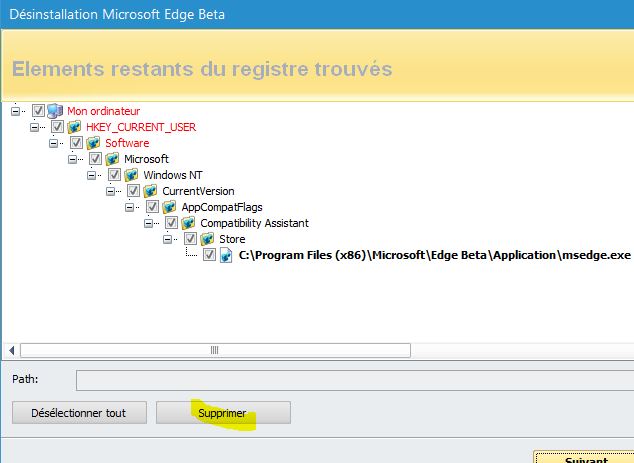Uncheck the CurrentVersion checkbox

point(133,190)
